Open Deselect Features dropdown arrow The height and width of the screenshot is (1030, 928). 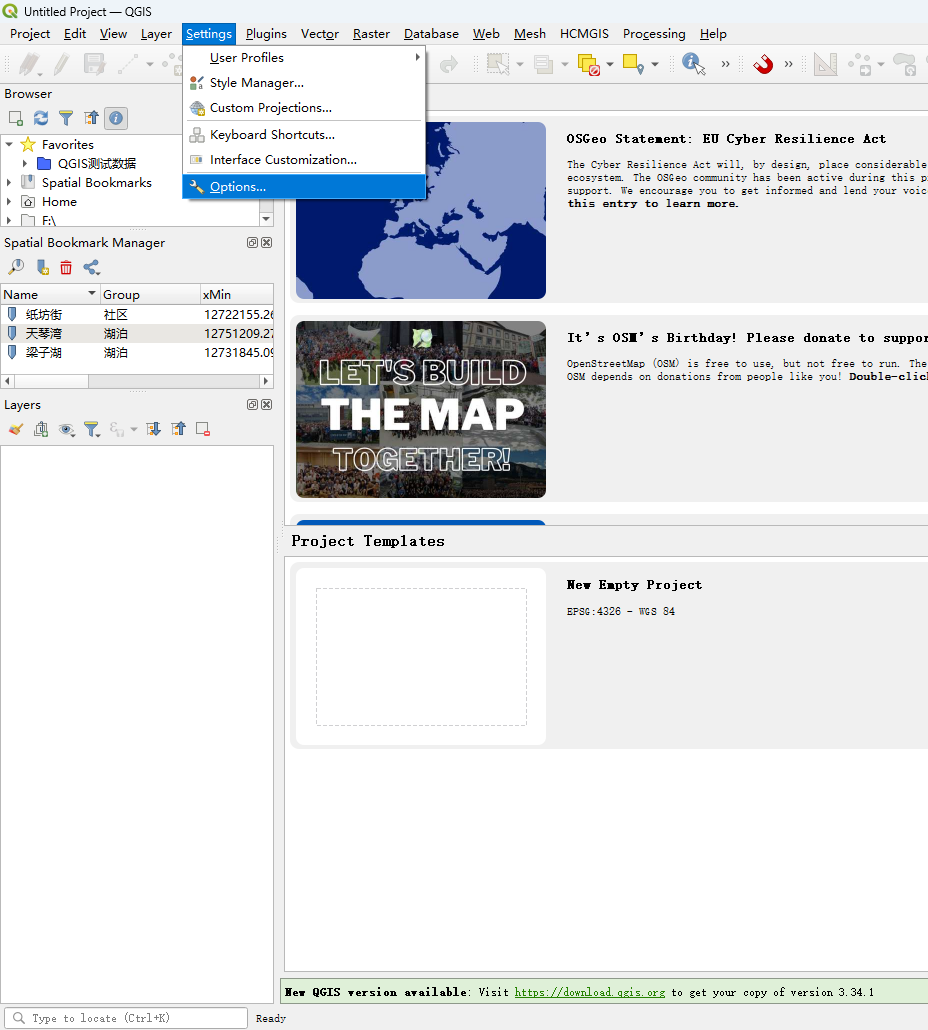(610, 64)
